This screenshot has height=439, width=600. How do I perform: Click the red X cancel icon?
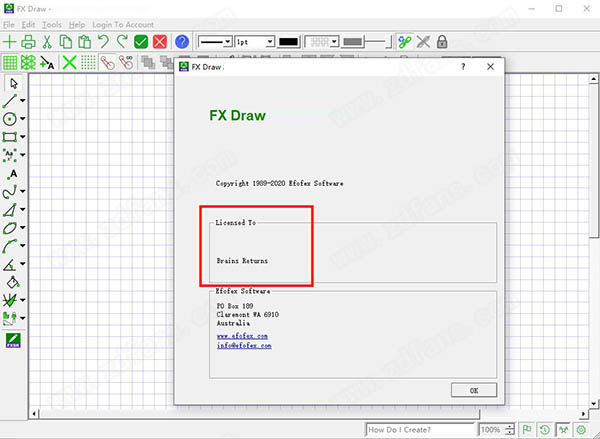(160, 42)
